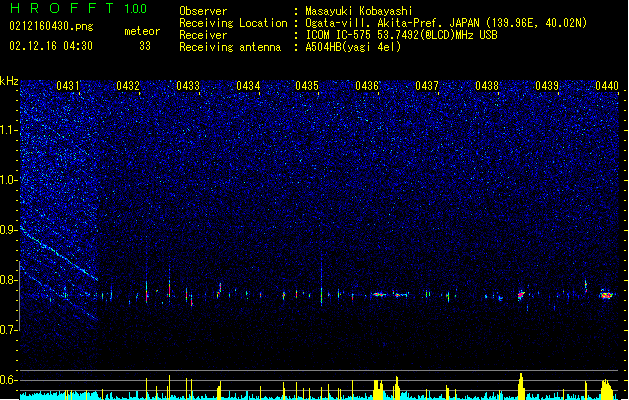
Task: Click the 0439 time marker
Action: point(547,86)
